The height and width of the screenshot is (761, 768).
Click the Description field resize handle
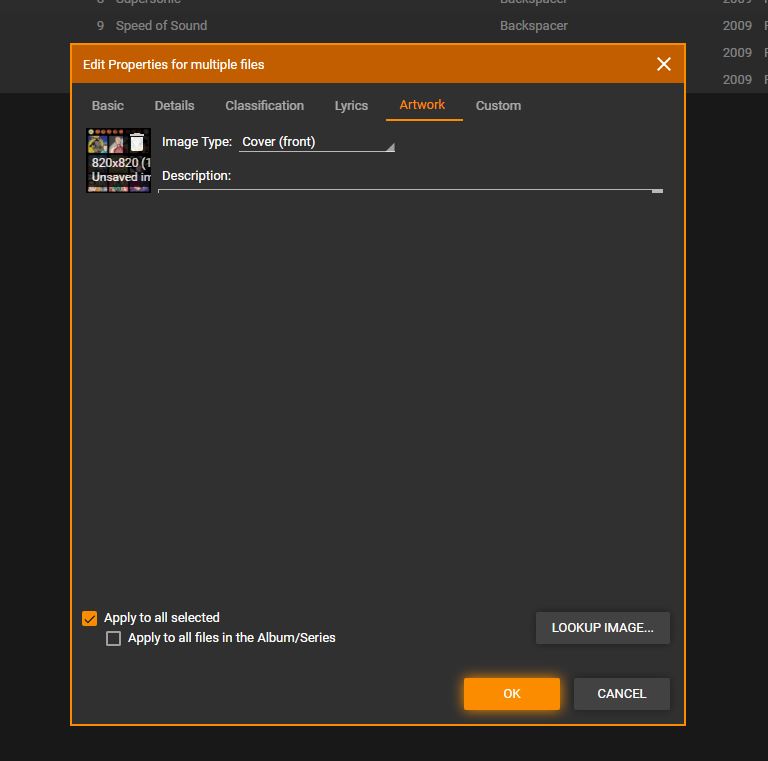(657, 190)
